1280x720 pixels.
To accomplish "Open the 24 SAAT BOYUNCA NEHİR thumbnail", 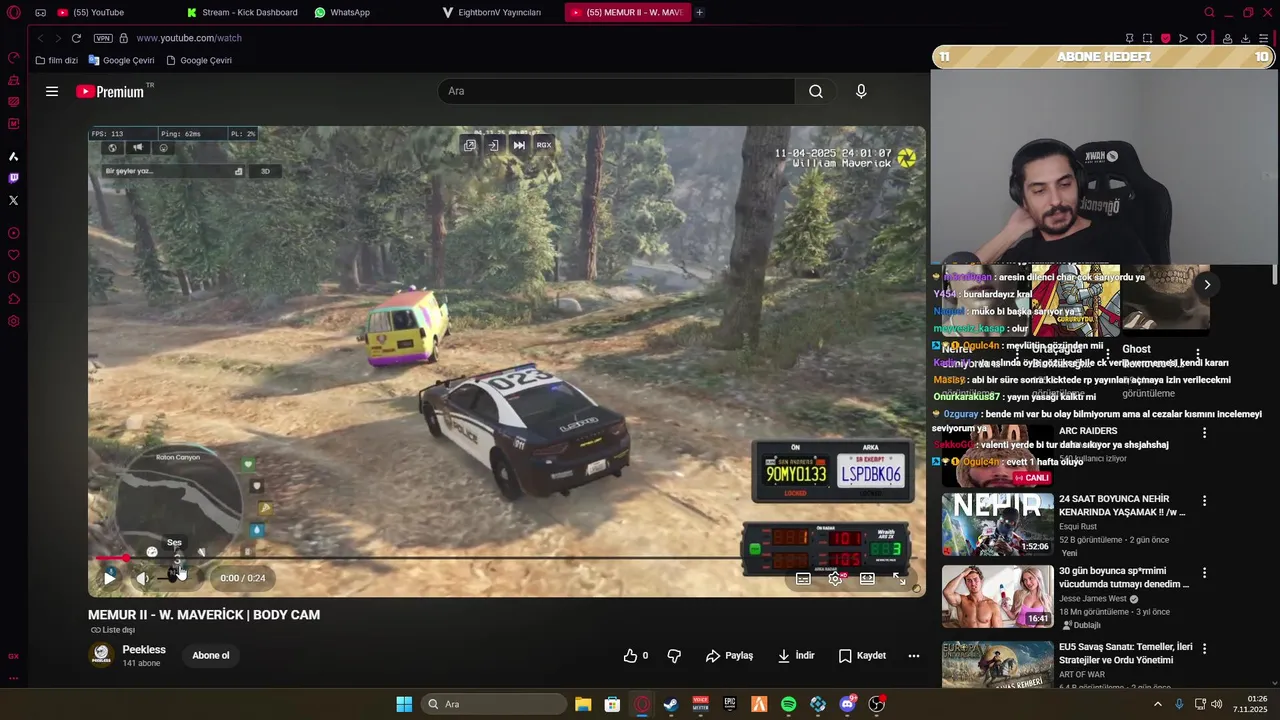I will click(x=997, y=524).
